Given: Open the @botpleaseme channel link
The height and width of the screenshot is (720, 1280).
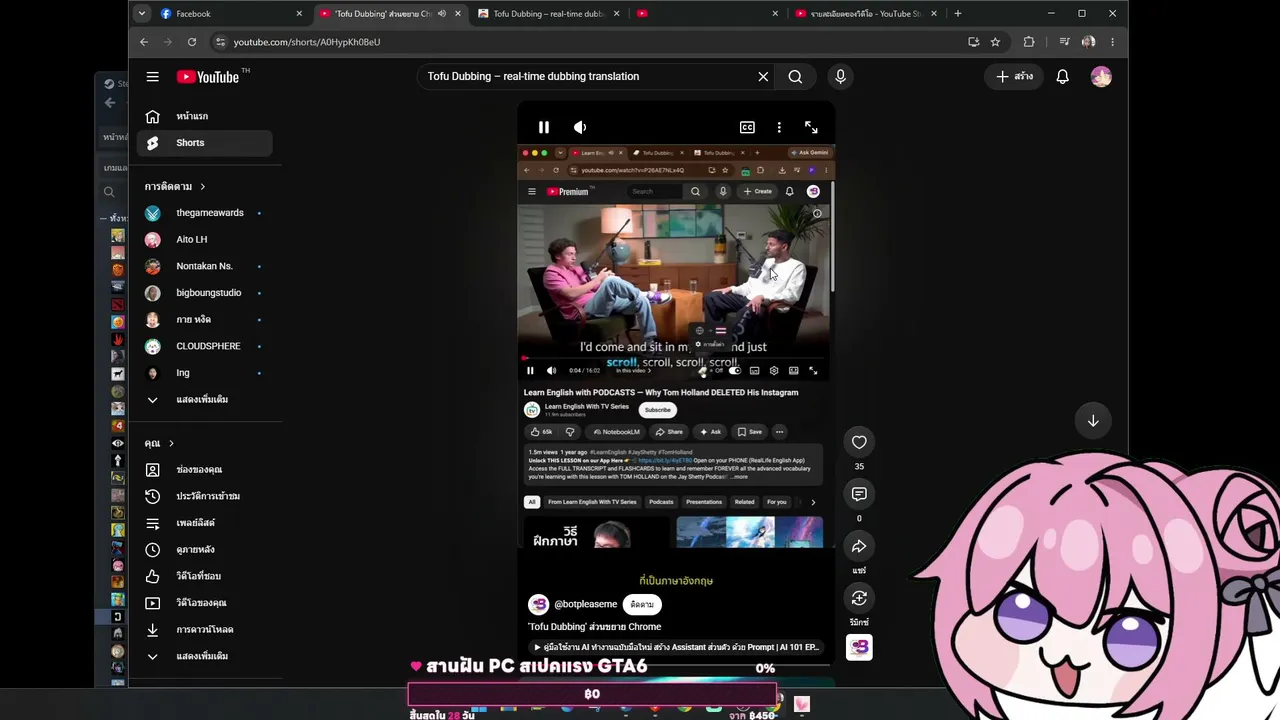Looking at the screenshot, I should click(x=586, y=604).
